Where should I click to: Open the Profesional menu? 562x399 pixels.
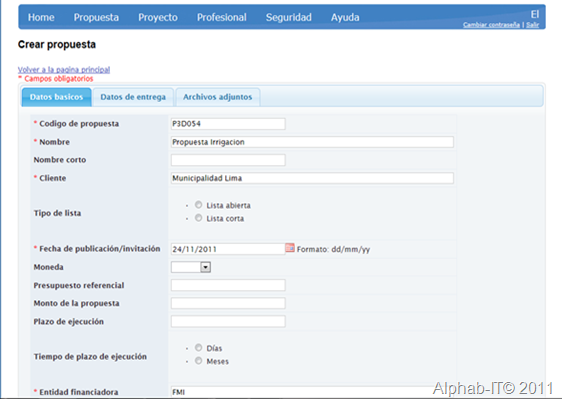[222, 17]
